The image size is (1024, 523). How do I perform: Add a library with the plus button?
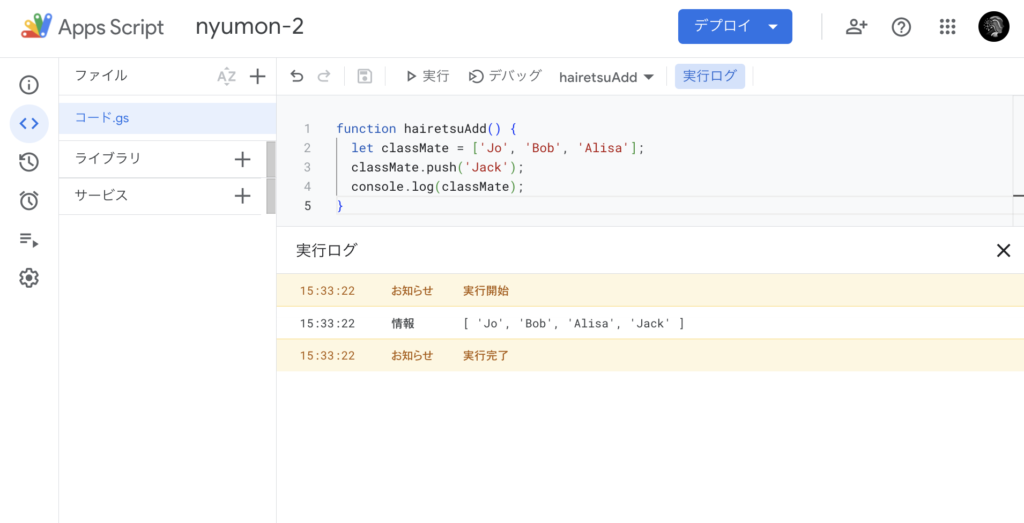pyautogui.click(x=242, y=159)
